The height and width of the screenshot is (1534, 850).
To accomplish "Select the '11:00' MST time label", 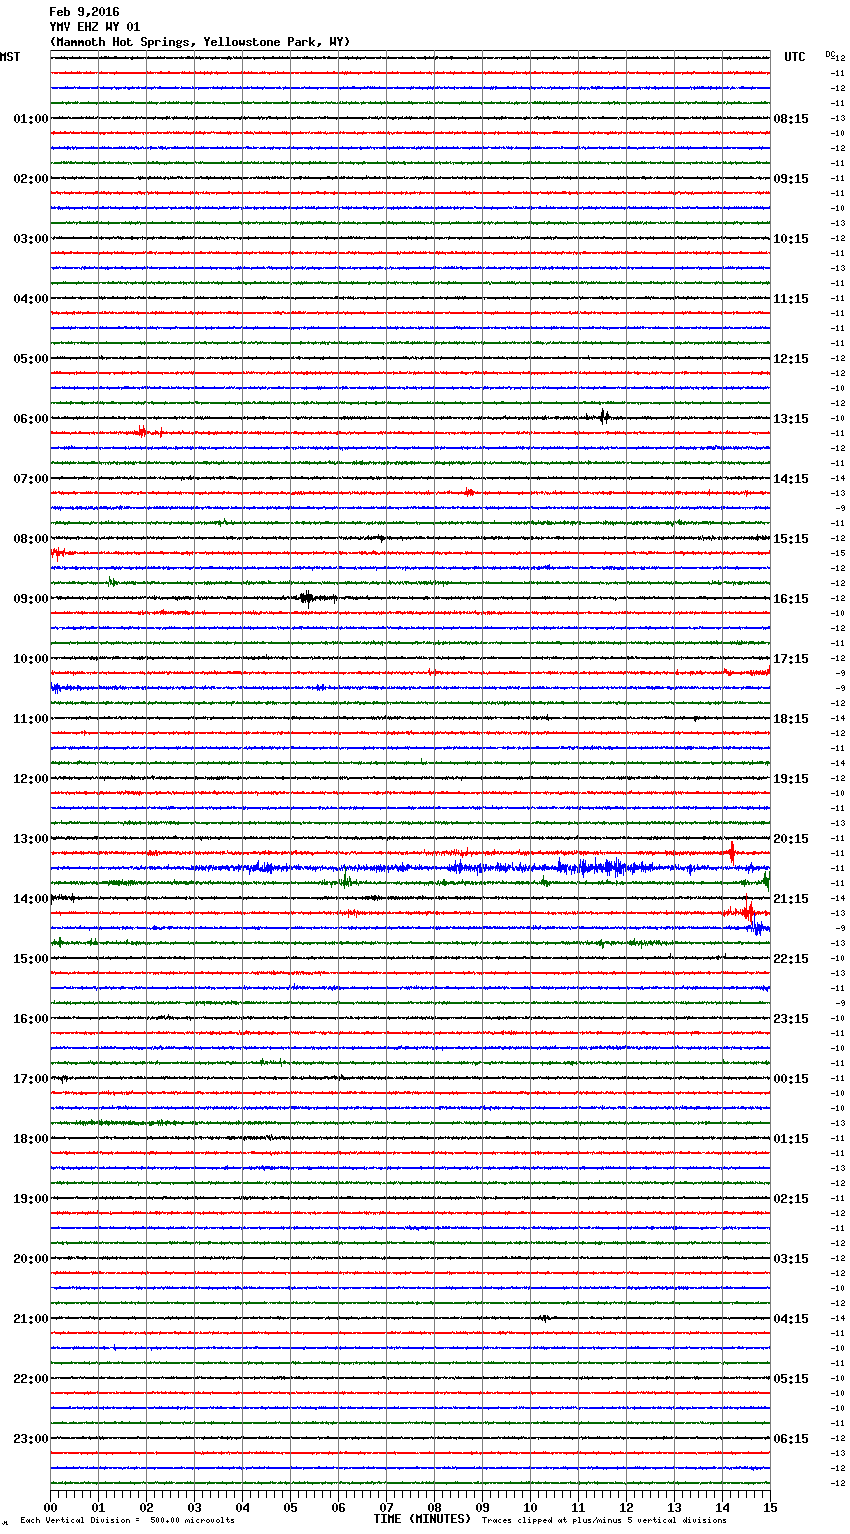I will click(31, 719).
